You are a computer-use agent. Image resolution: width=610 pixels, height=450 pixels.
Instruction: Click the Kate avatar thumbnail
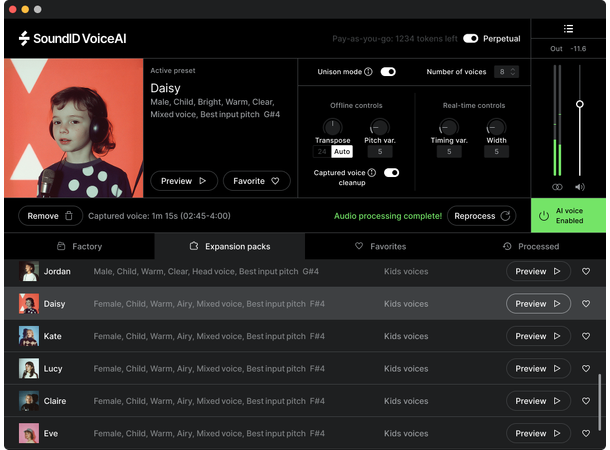tap(29, 336)
